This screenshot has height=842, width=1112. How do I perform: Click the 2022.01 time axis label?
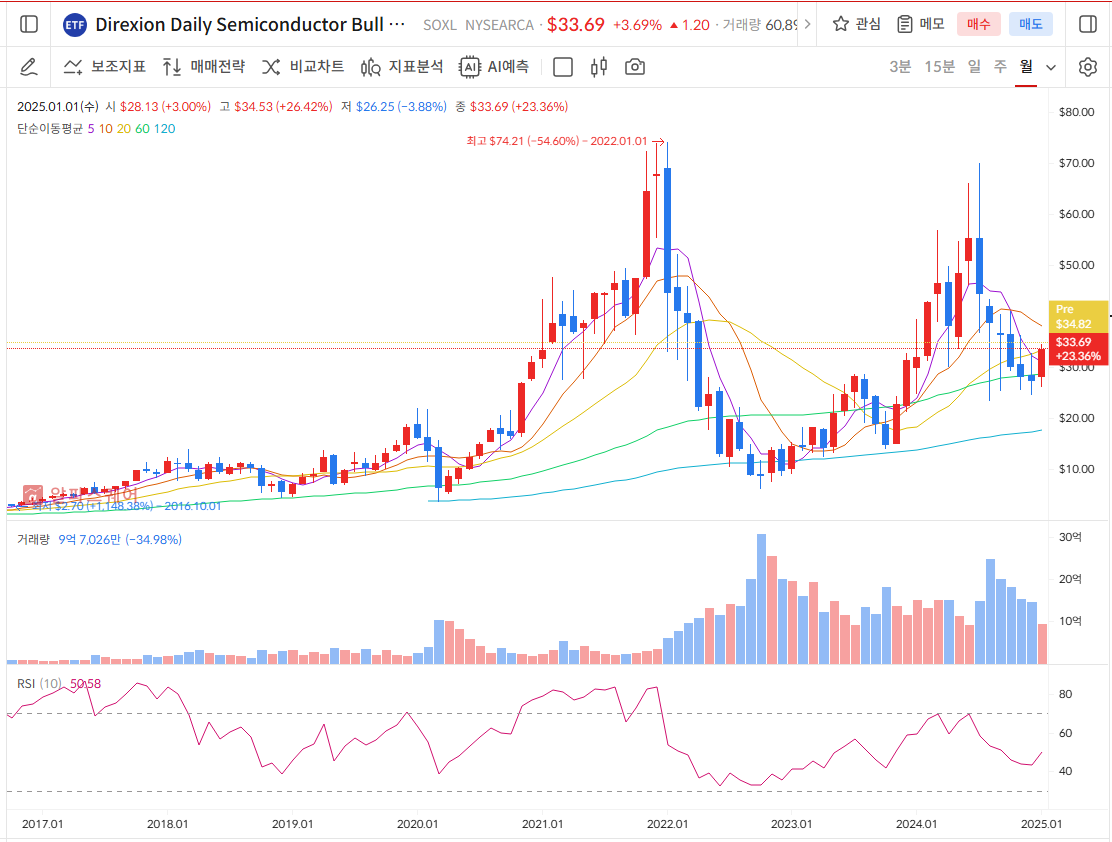(667, 824)
